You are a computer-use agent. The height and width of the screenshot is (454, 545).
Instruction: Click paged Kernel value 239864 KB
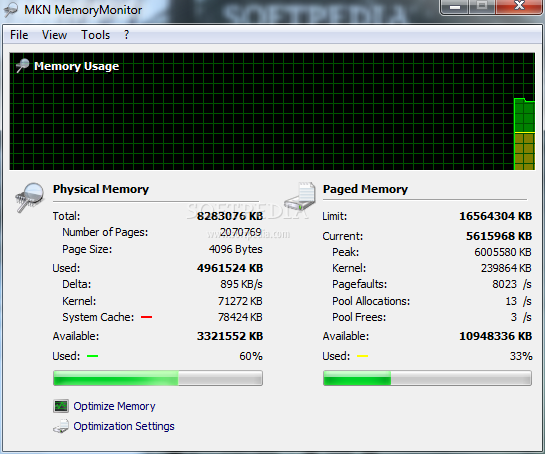pyautogui.click(x=506, y=268)
